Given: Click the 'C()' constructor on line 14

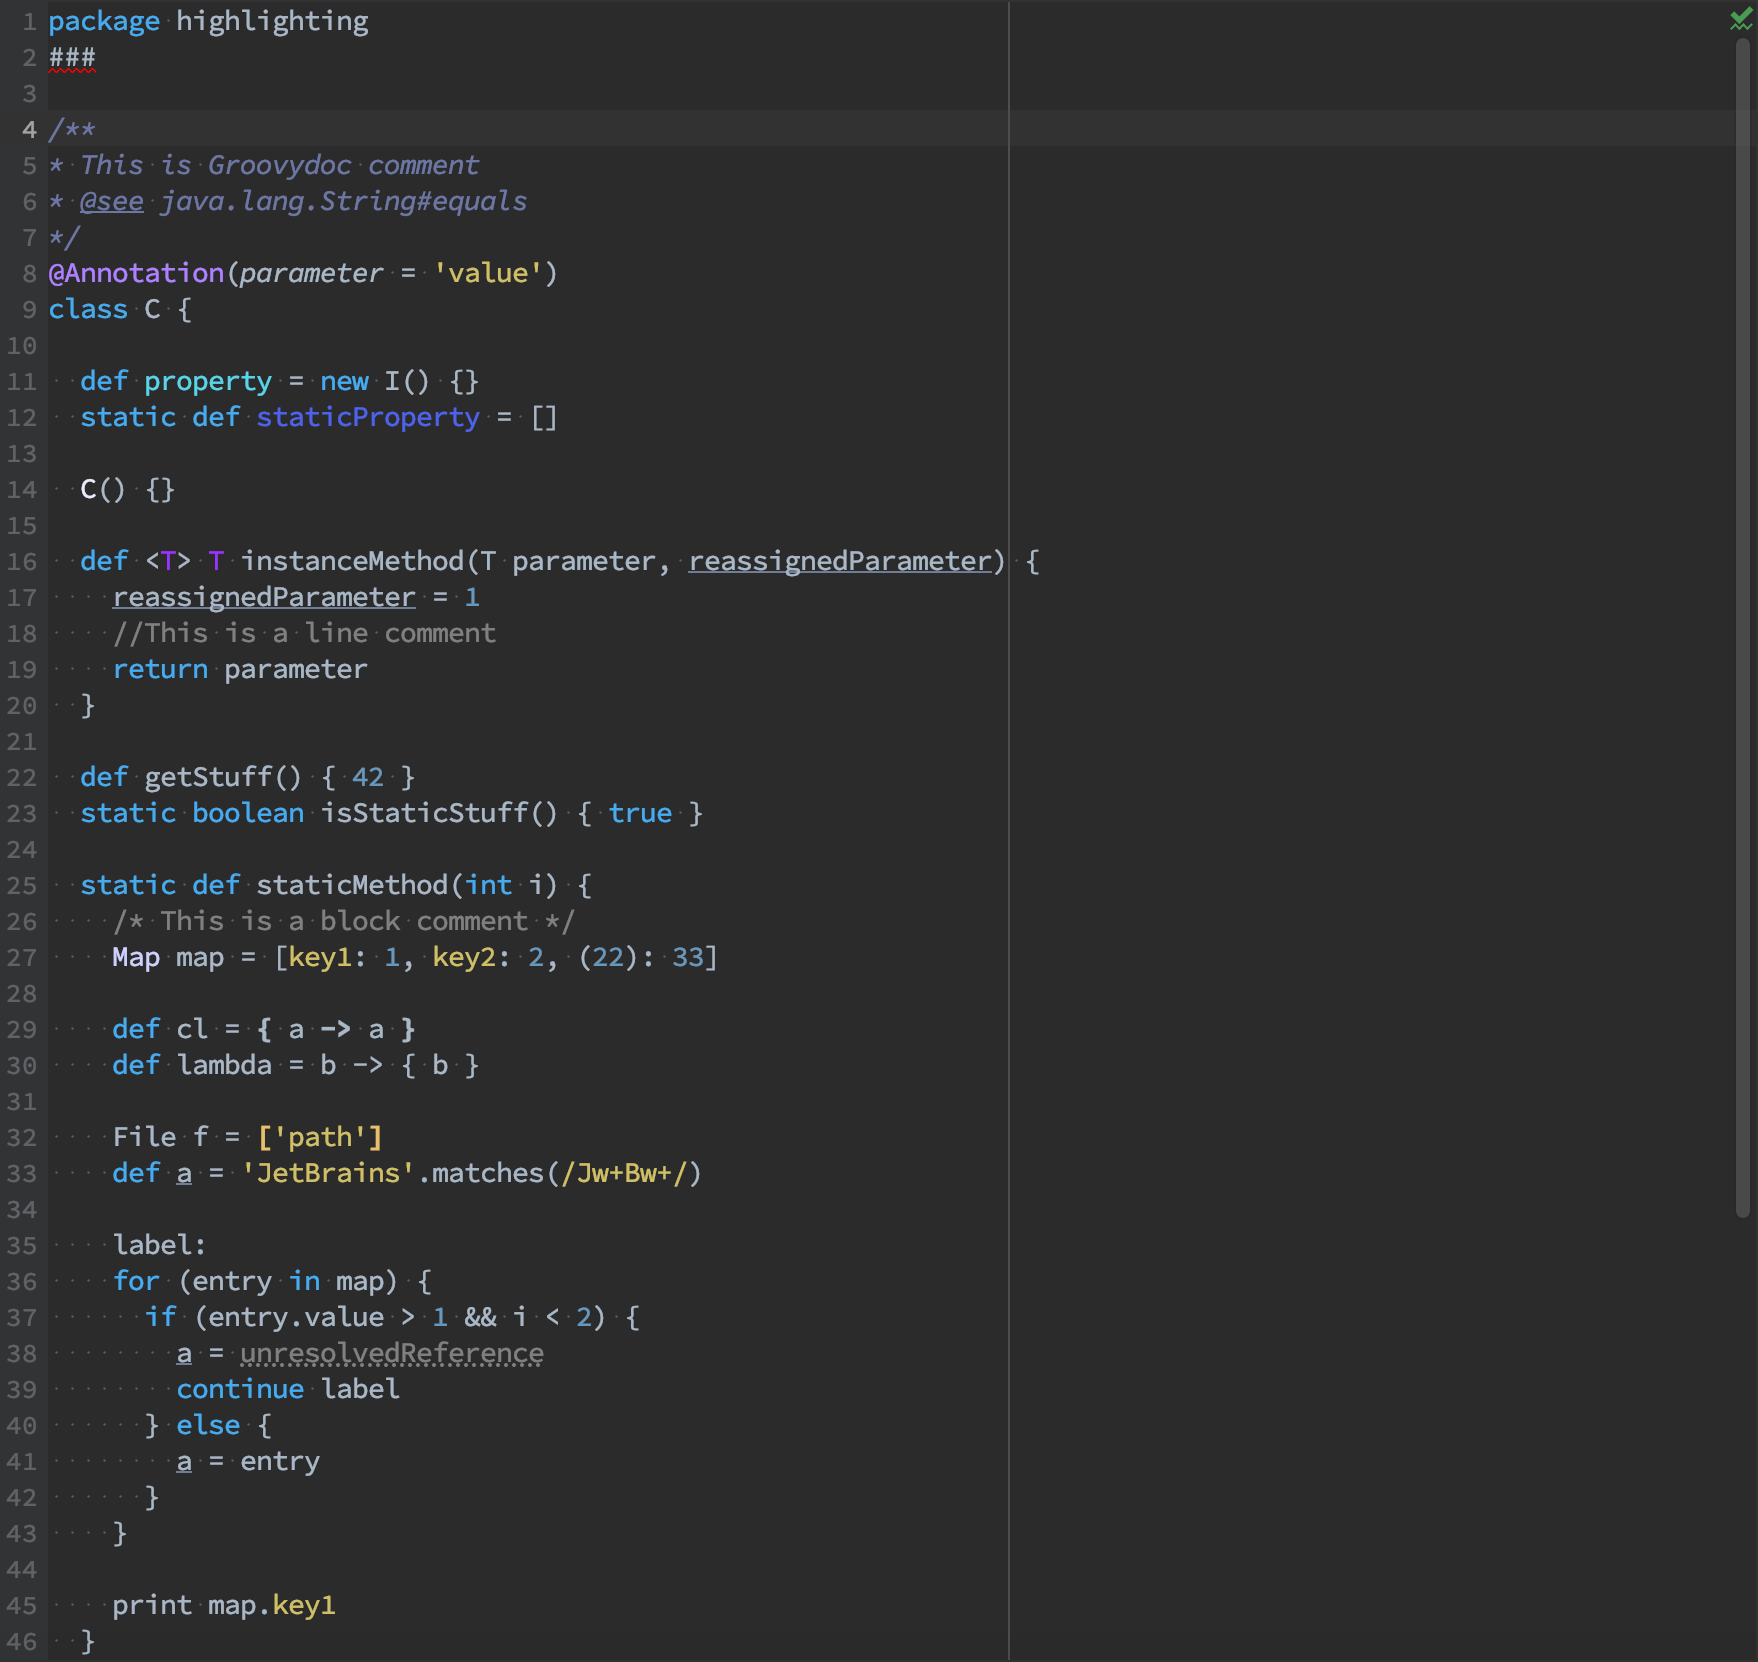Looking at the screenshot, I should [102, 489].
